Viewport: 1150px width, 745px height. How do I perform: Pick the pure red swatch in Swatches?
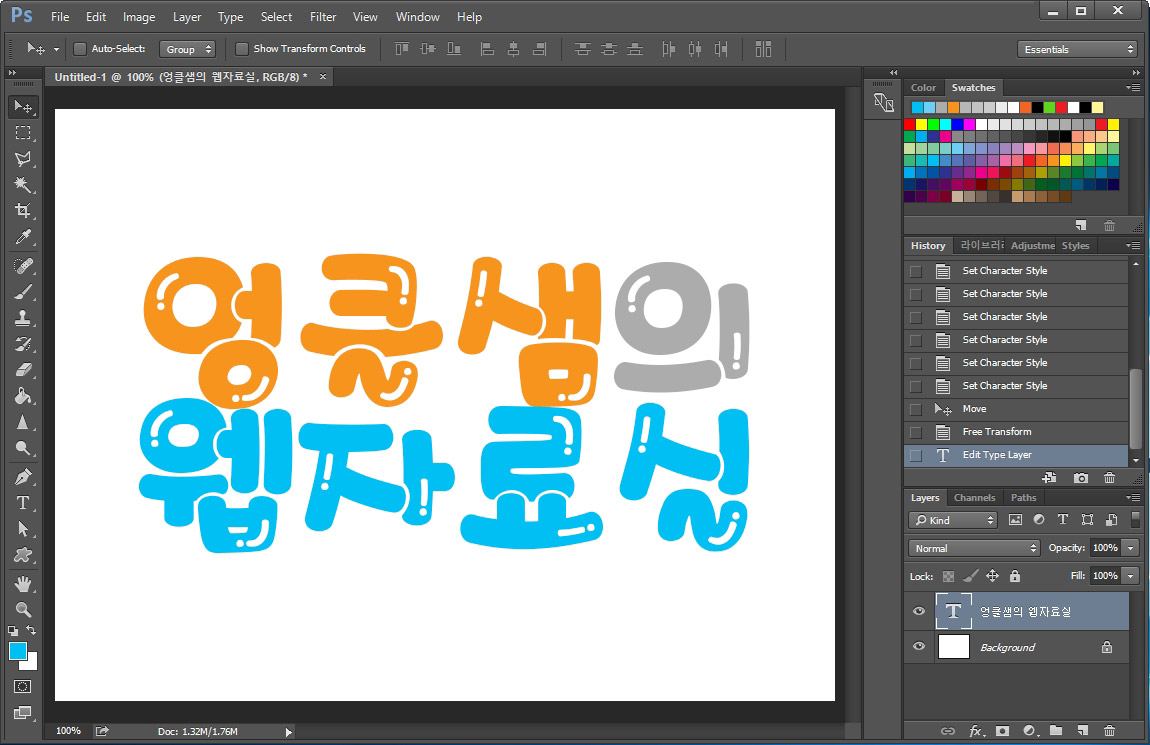click(x=909, y=125)
